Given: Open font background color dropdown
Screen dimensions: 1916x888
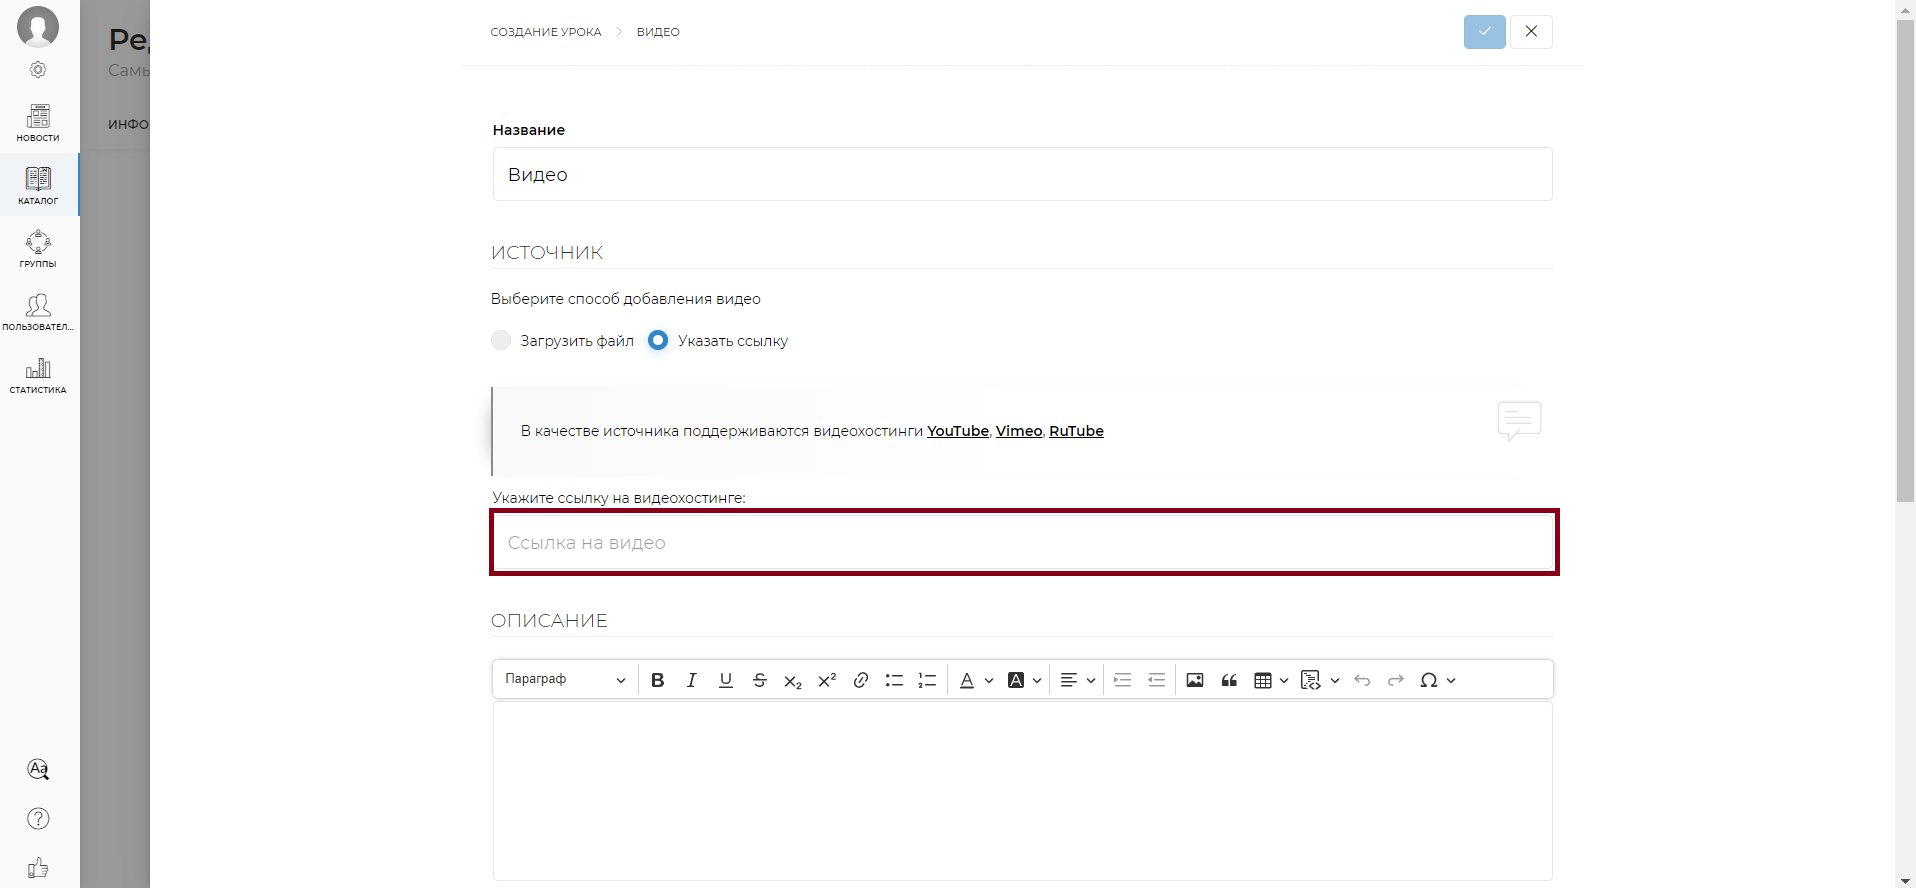Looking at the screenshot, I should (1024, 680).
